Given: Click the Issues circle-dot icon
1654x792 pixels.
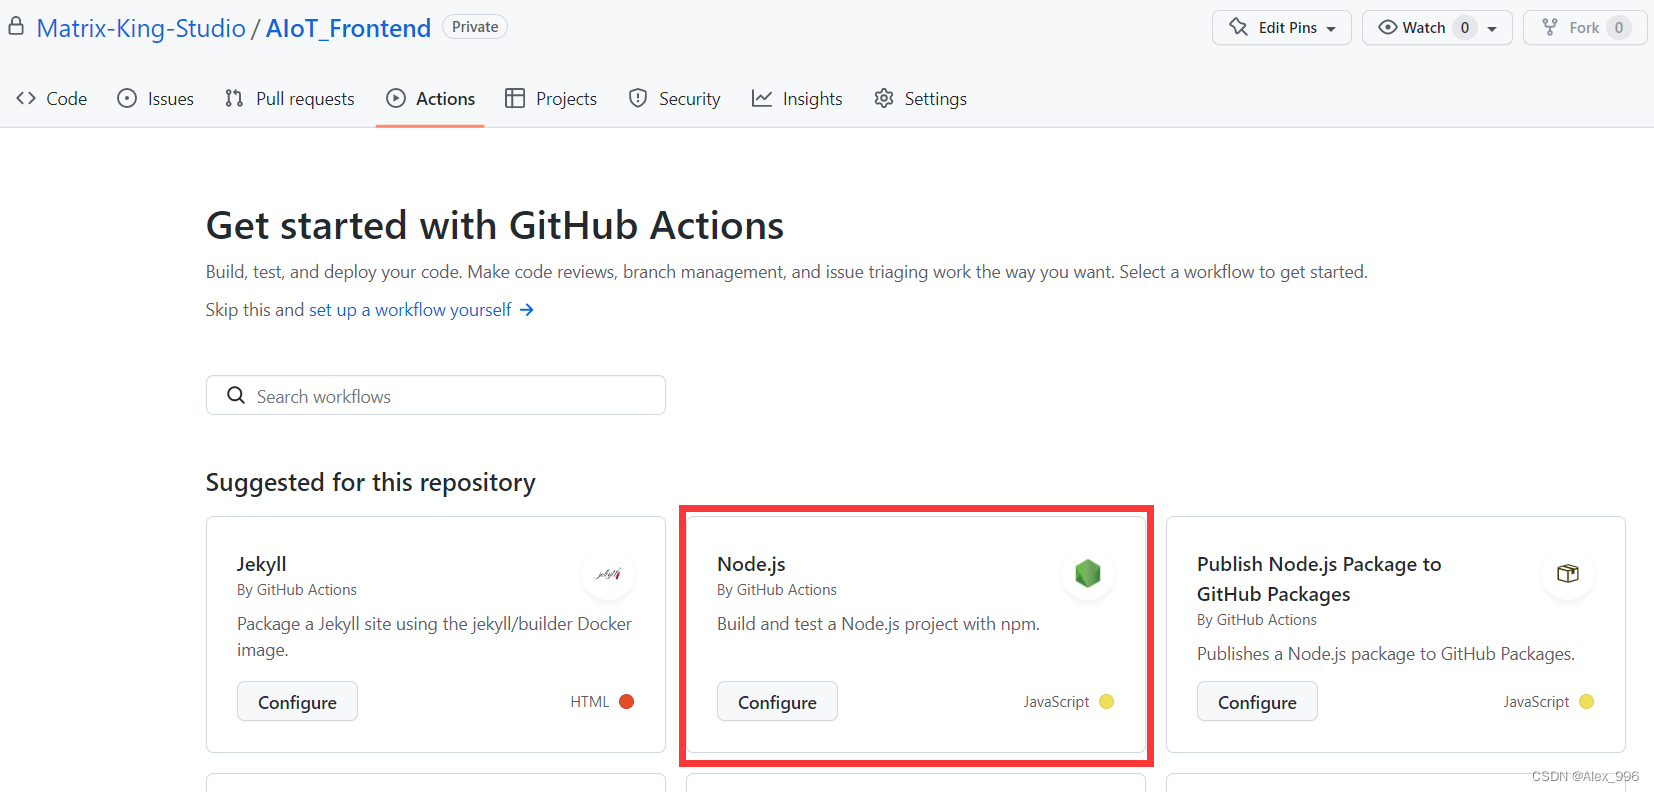Looking at the screenshot, I should 127,98.
